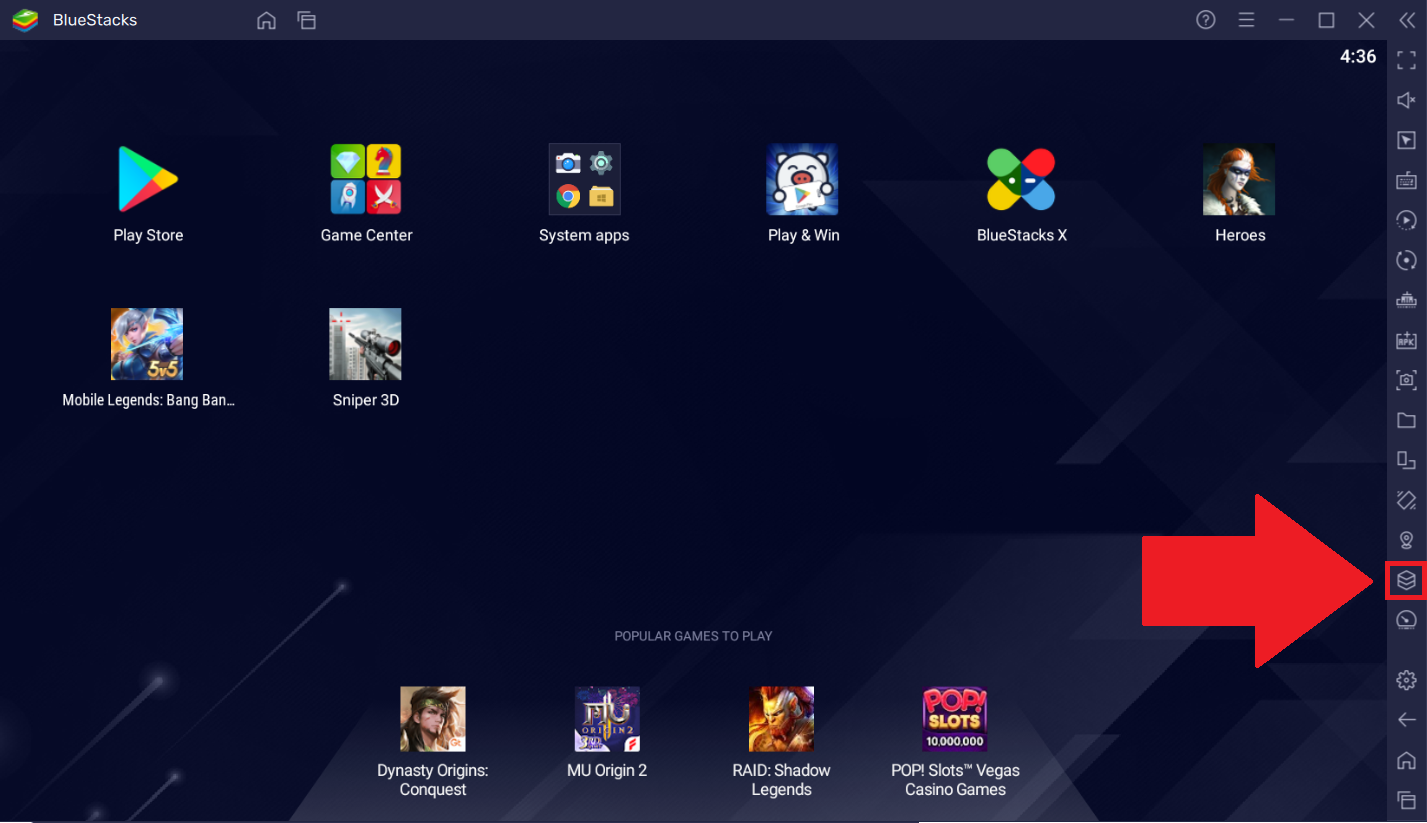Open Help with the question mark icon
This screenshot has height=823, width=1427.
click(x=1205, y=19)
